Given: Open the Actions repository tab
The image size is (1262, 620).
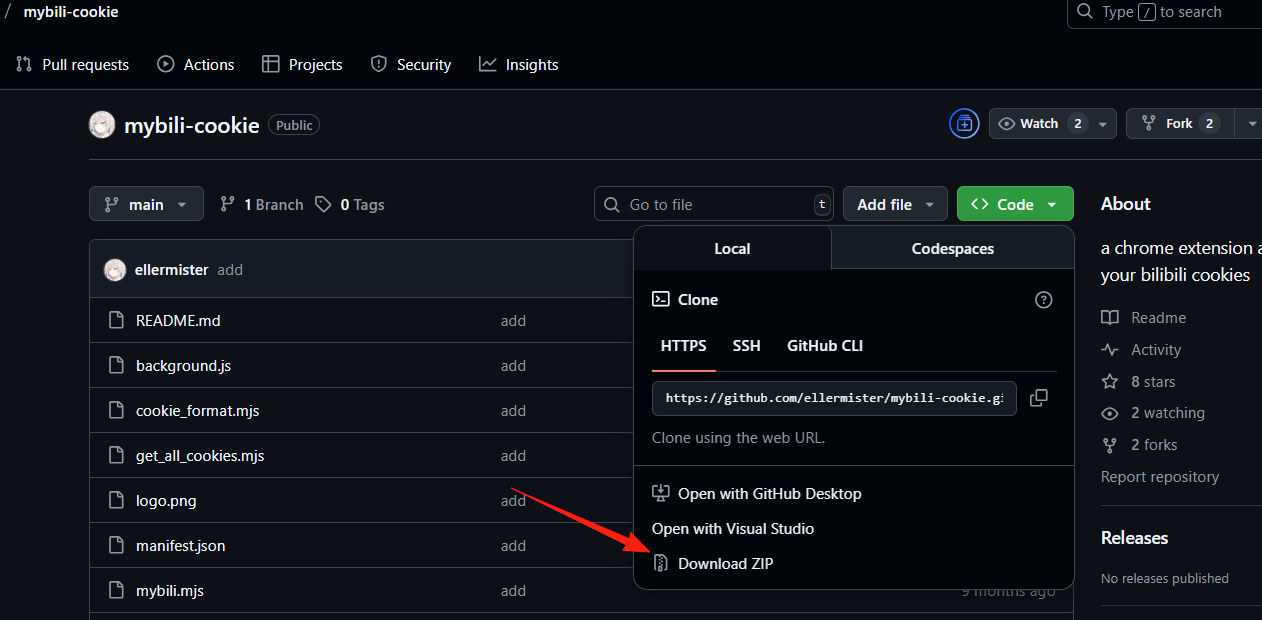Looking at the screenshot, I should (196, 64).
